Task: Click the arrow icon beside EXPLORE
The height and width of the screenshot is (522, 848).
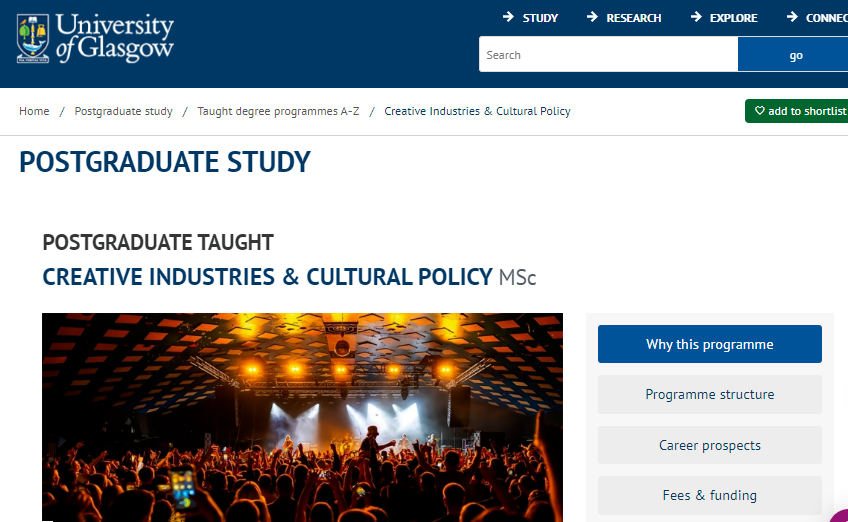Action: point(695,17)
